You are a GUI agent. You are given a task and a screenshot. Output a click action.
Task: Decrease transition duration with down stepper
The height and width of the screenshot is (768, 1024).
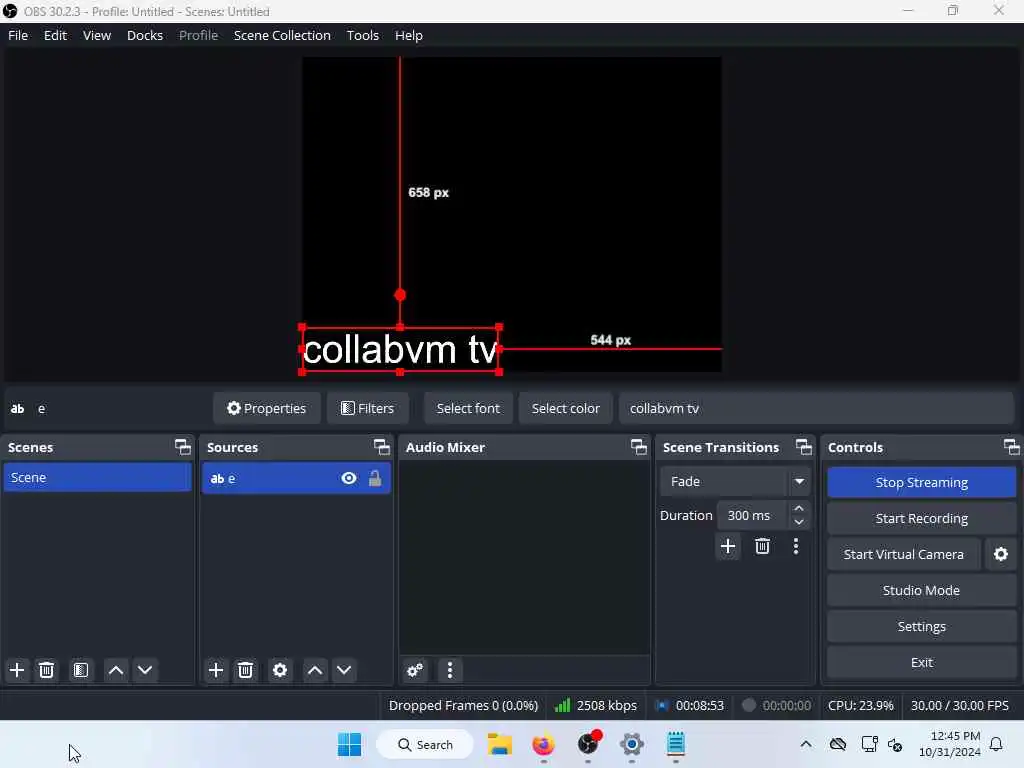point(799,522)
